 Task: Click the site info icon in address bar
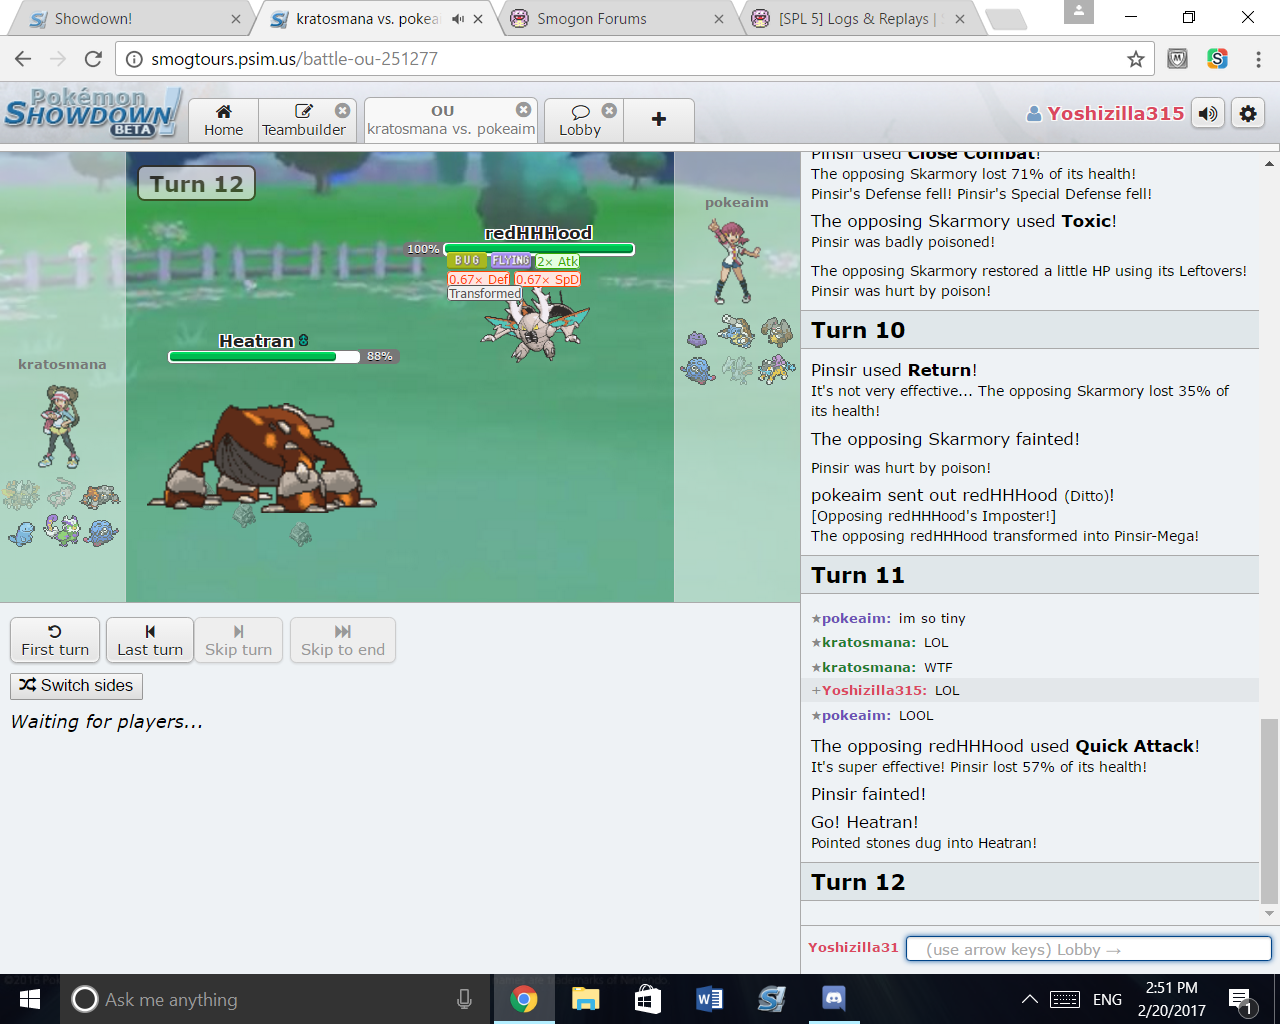coord(133,59)
